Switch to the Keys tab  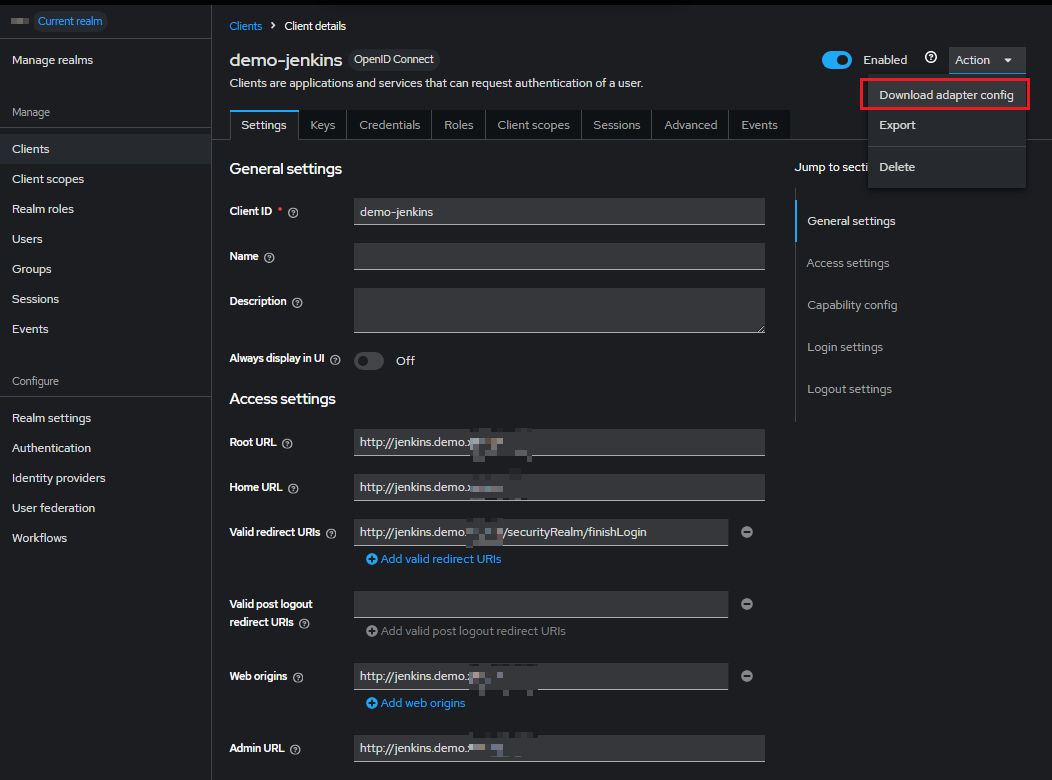(x=323, y=125)
